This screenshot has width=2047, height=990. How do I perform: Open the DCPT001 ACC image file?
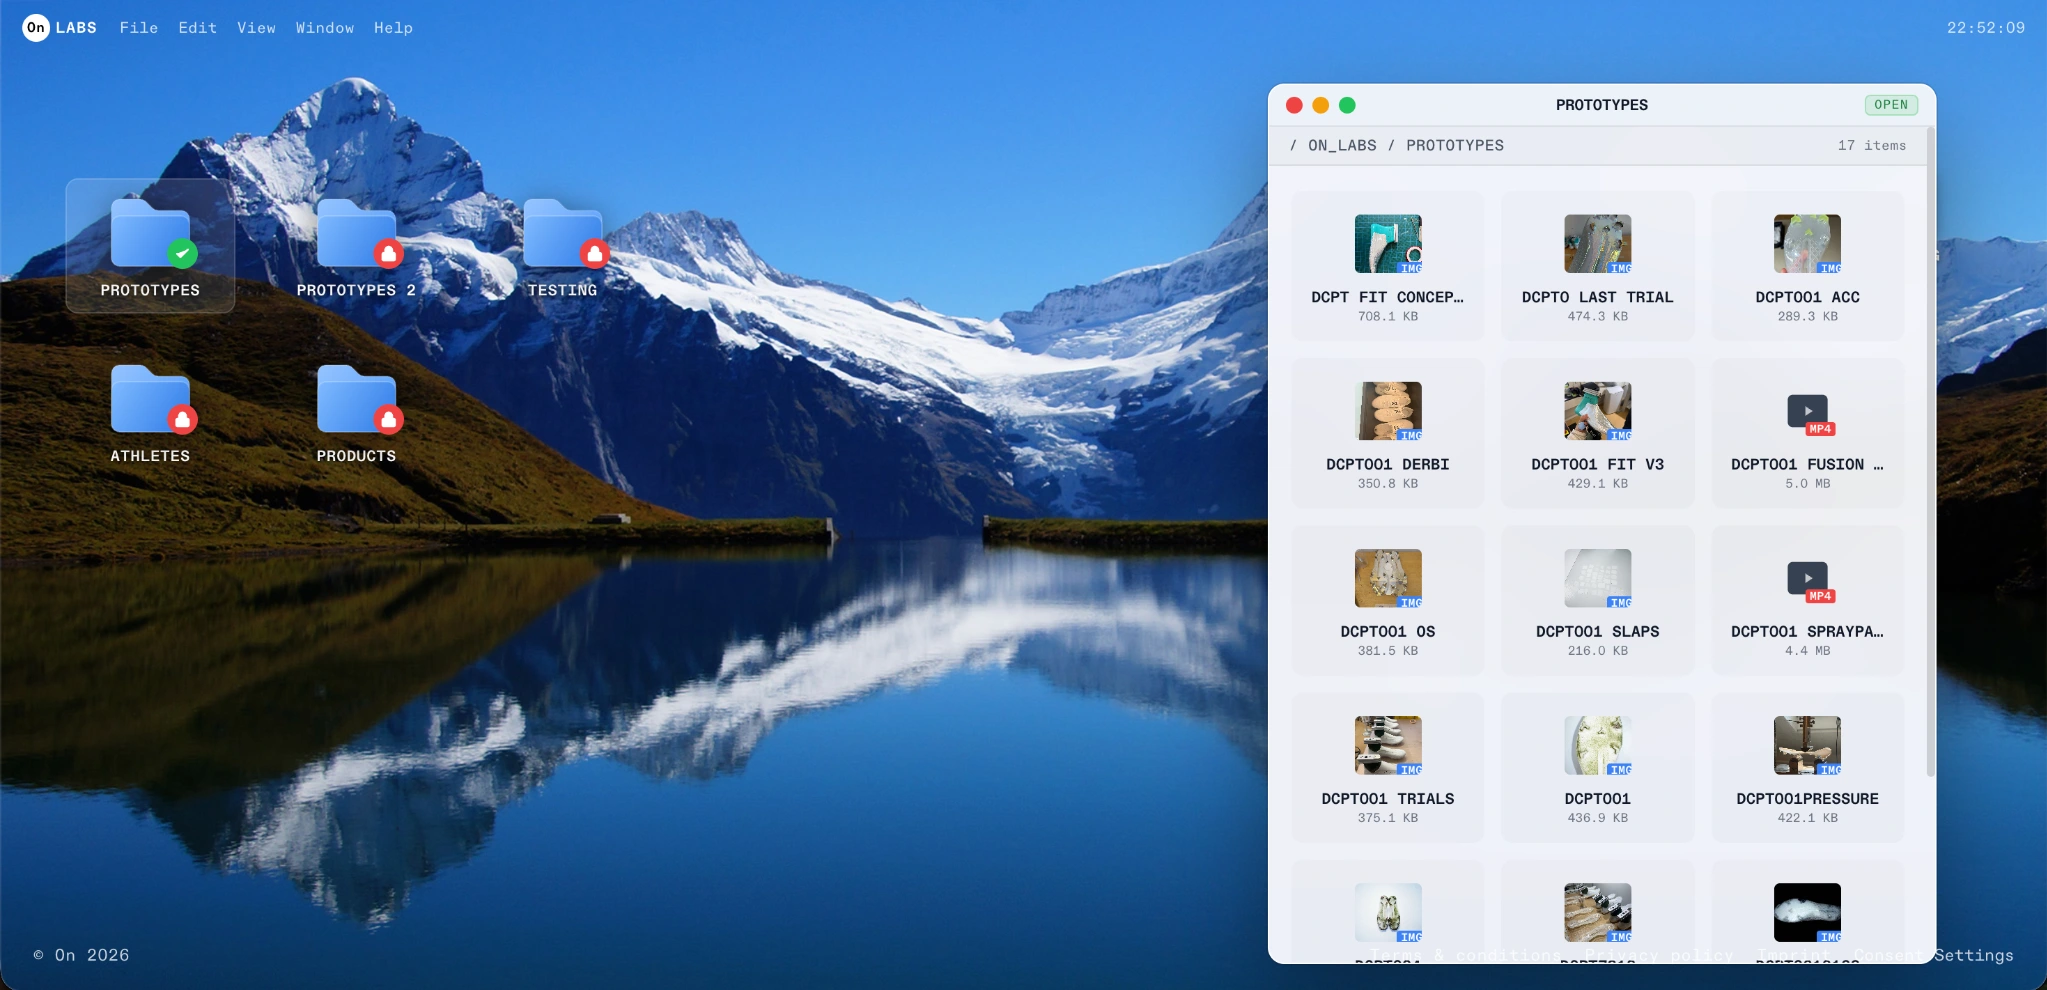point(1807,266)
